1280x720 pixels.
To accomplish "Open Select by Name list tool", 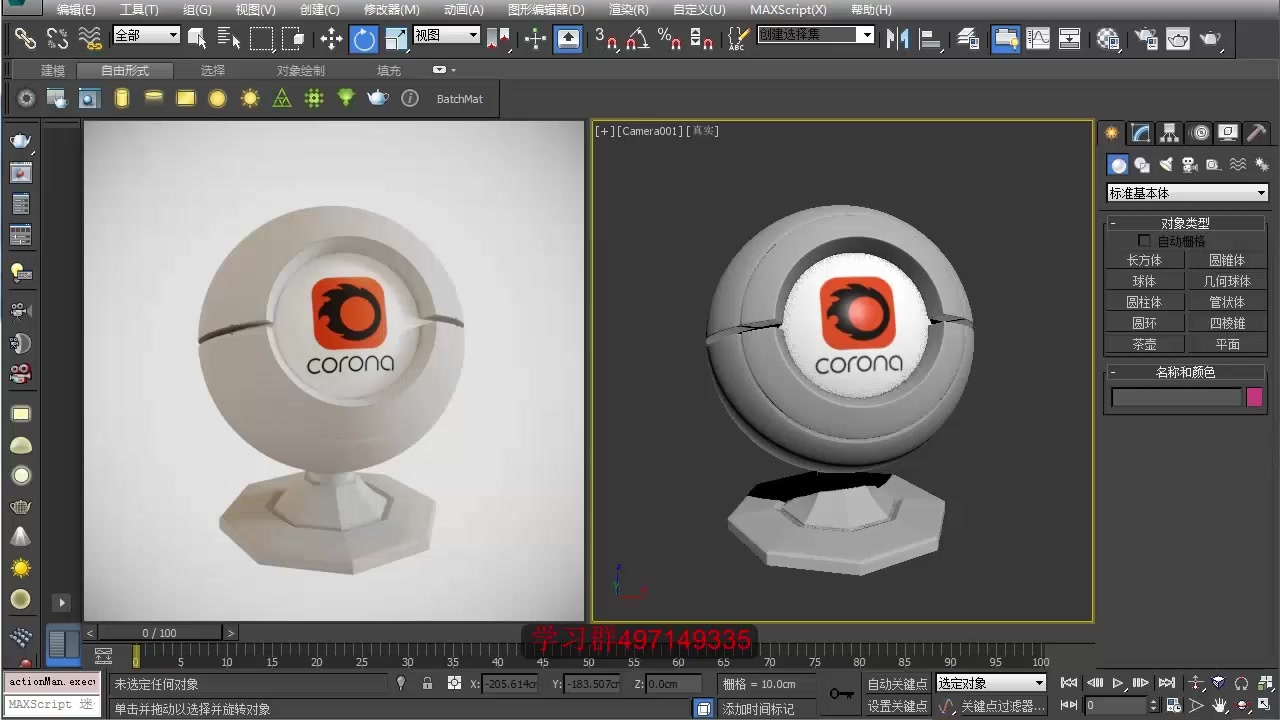I will point(229,39).
